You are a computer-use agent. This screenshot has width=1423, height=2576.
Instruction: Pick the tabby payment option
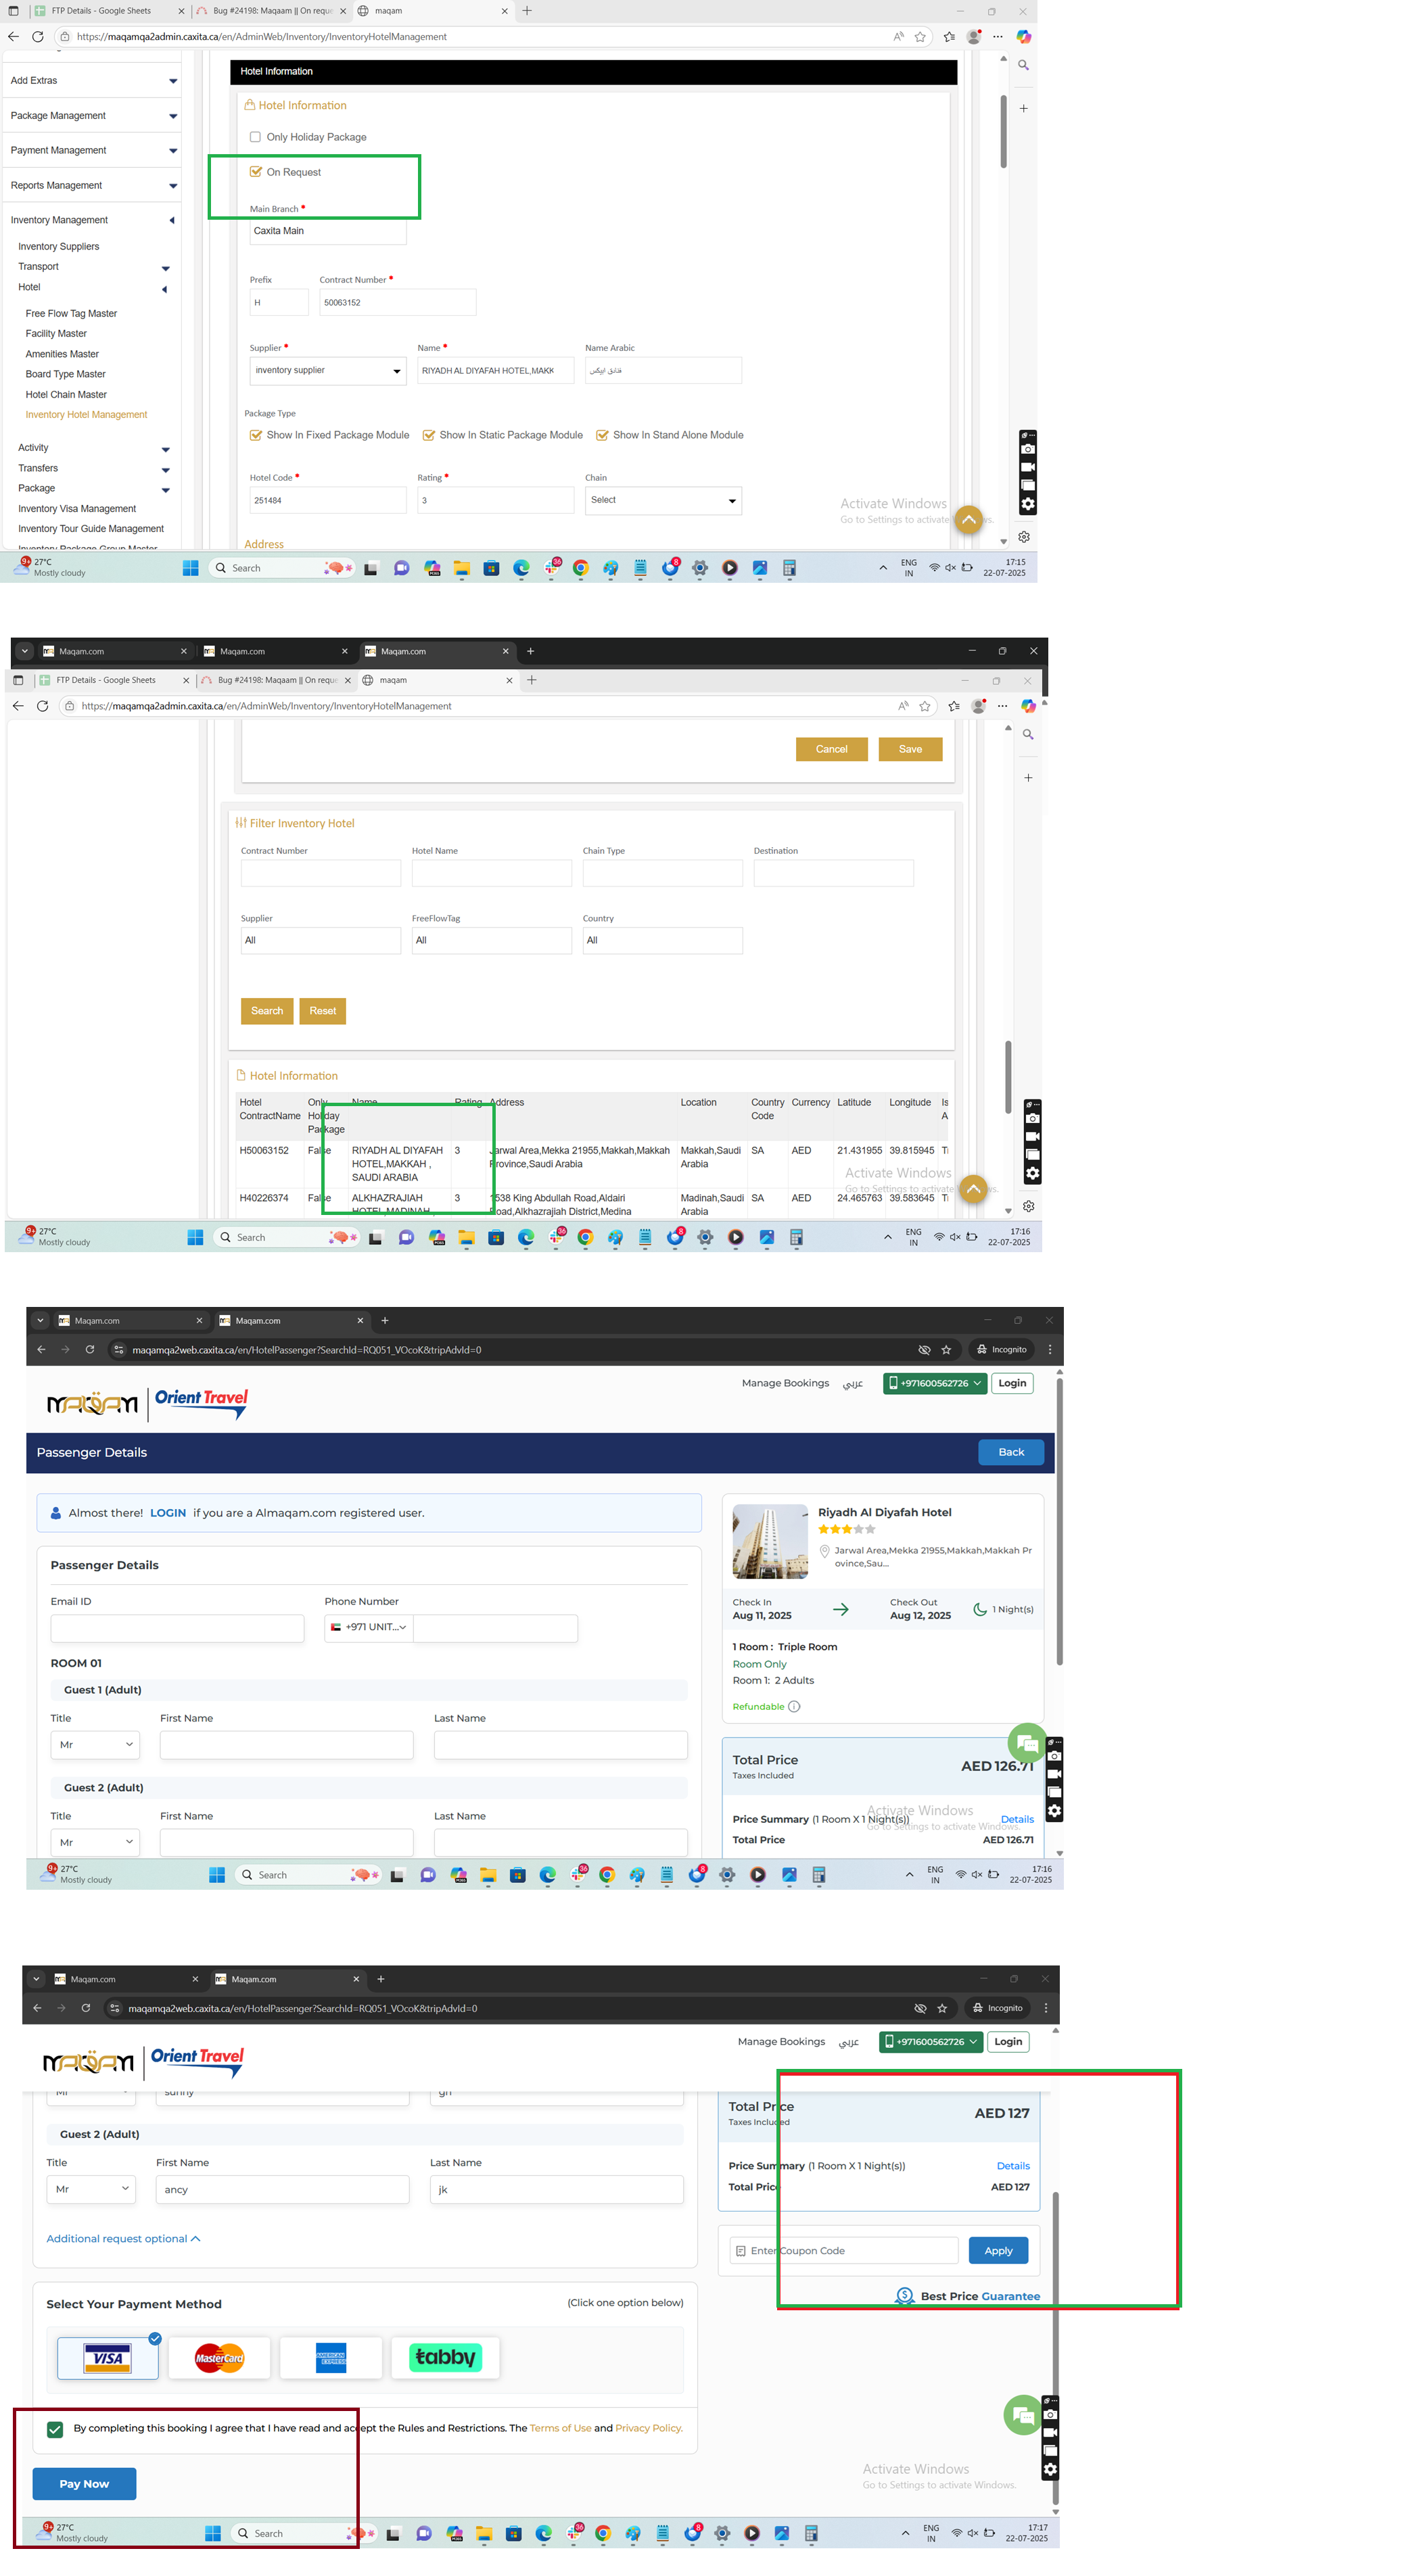445,2357
